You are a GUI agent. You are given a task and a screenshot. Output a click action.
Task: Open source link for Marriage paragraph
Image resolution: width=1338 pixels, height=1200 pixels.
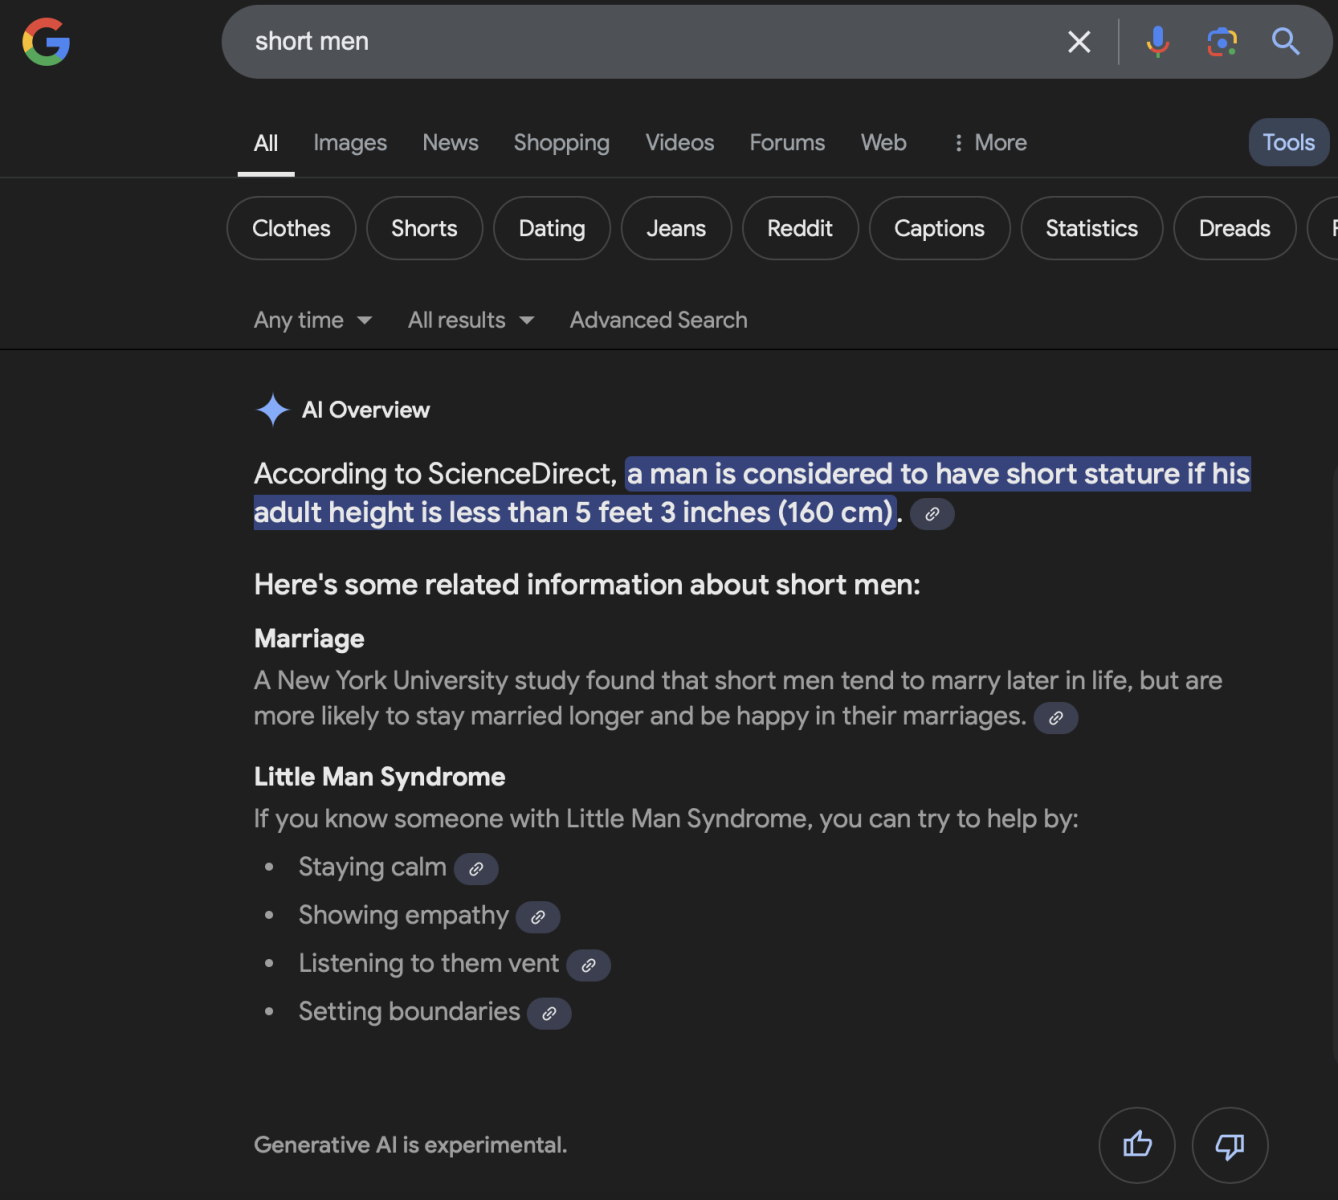click(x=1055, y=718)
